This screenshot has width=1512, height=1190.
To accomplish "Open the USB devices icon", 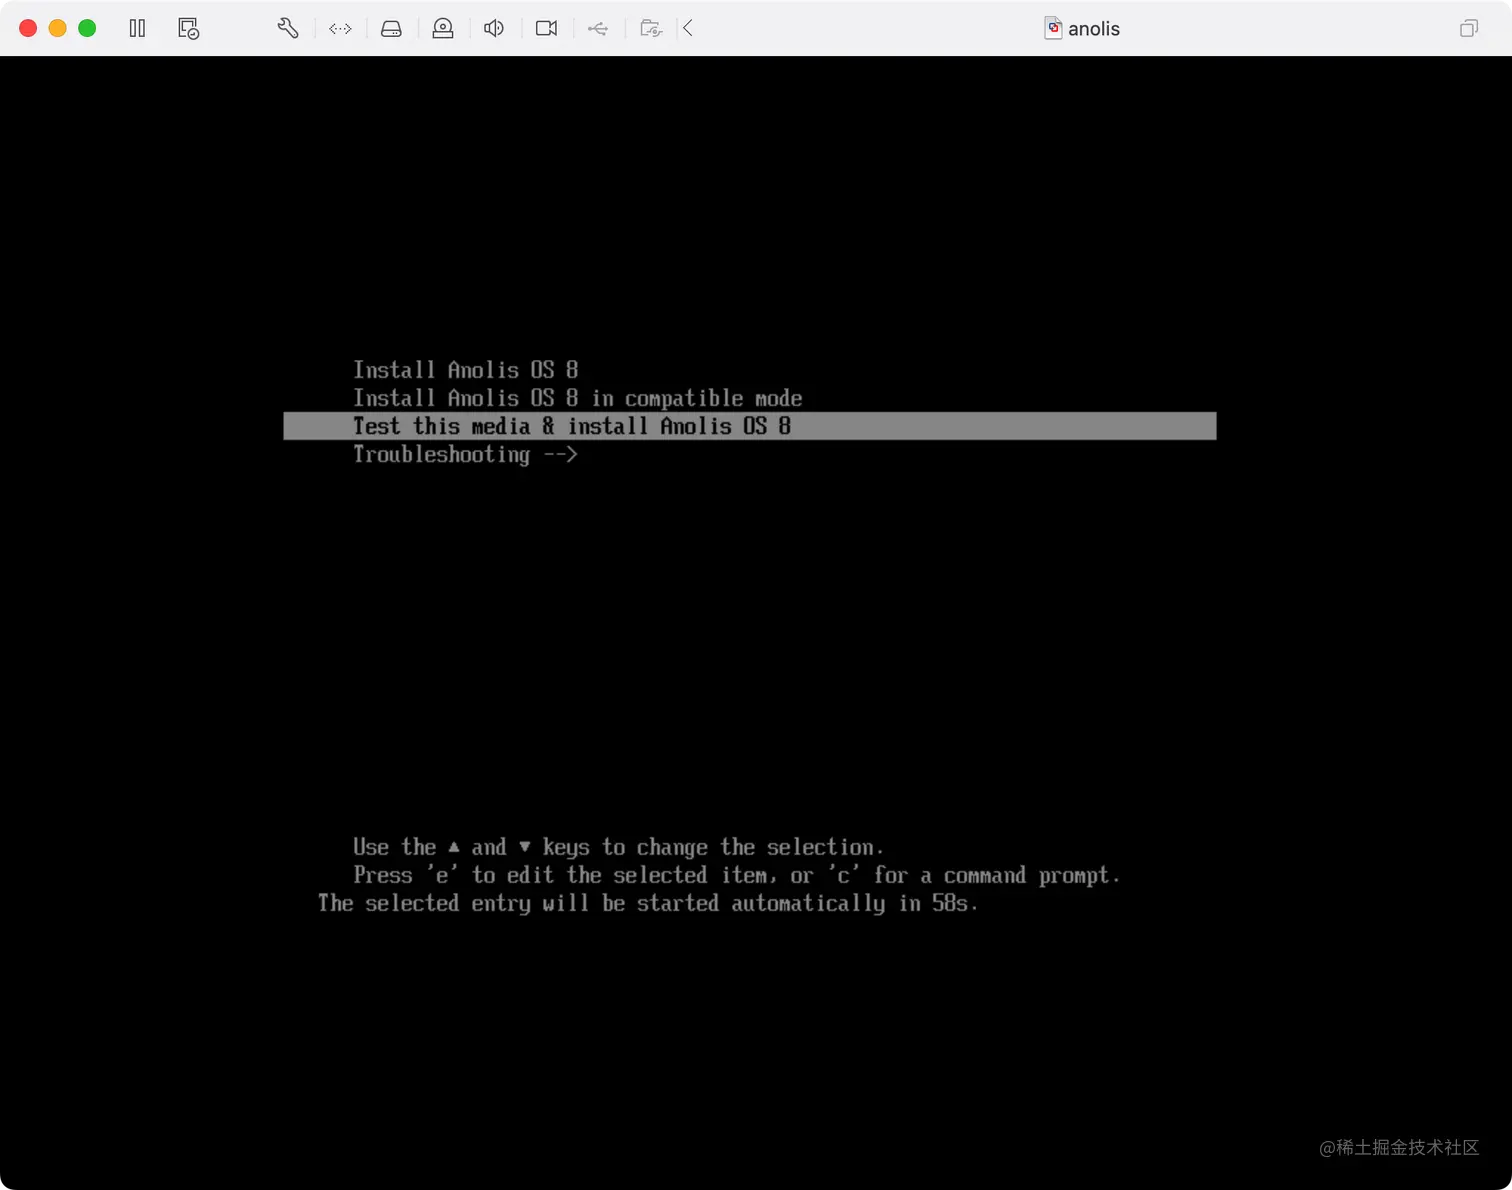I will click(x=598, y=28).
